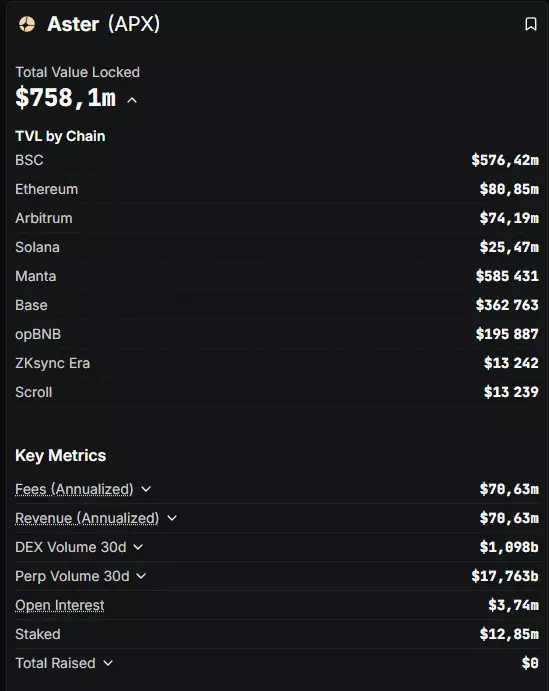Click the Fees (Annualized) label
549x691 pixels.
[x=74, y=489]
